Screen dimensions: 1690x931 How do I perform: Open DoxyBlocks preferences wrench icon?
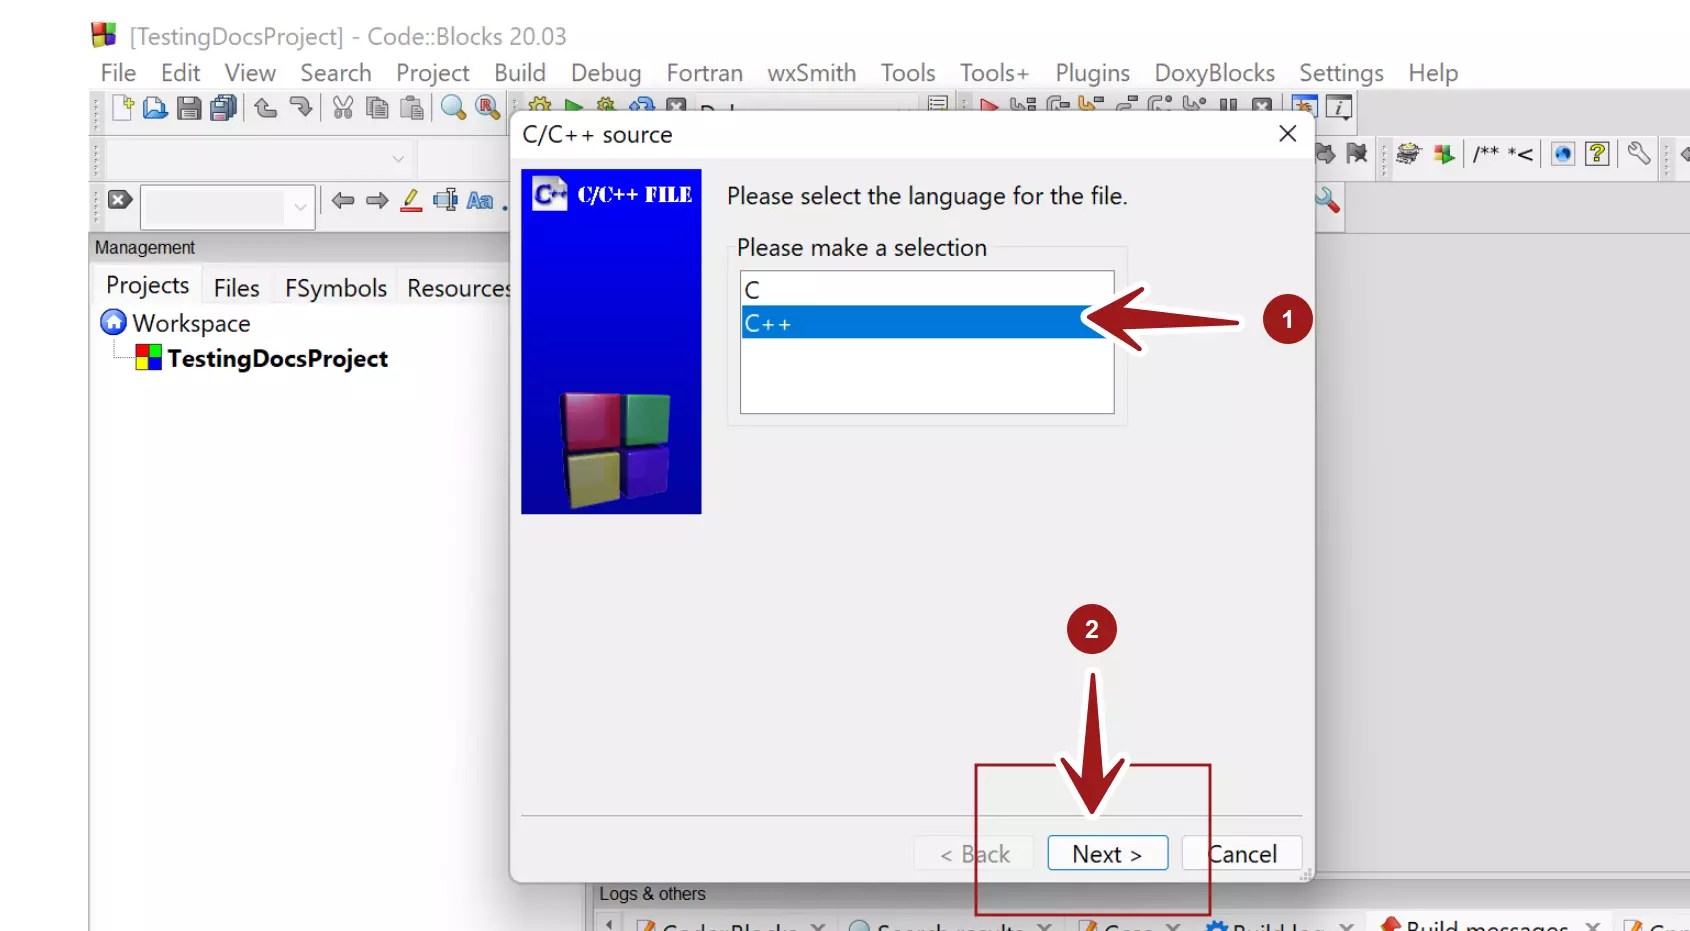[x=1639, y=154]
